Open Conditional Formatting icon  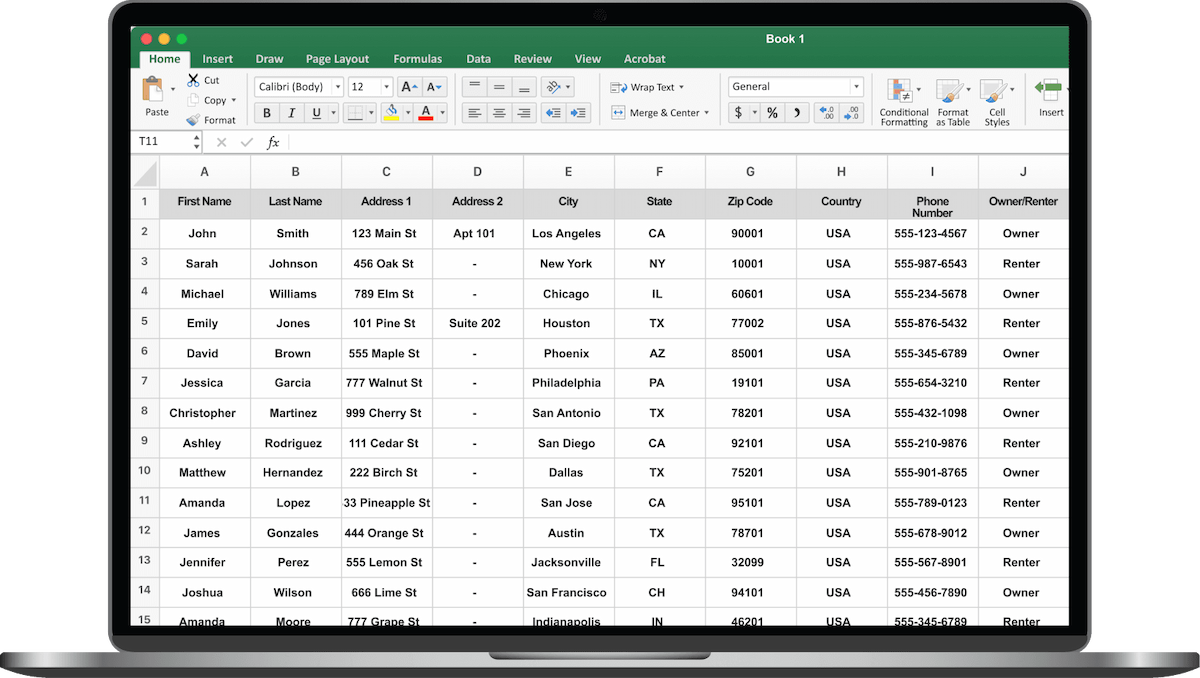[903, 92]
